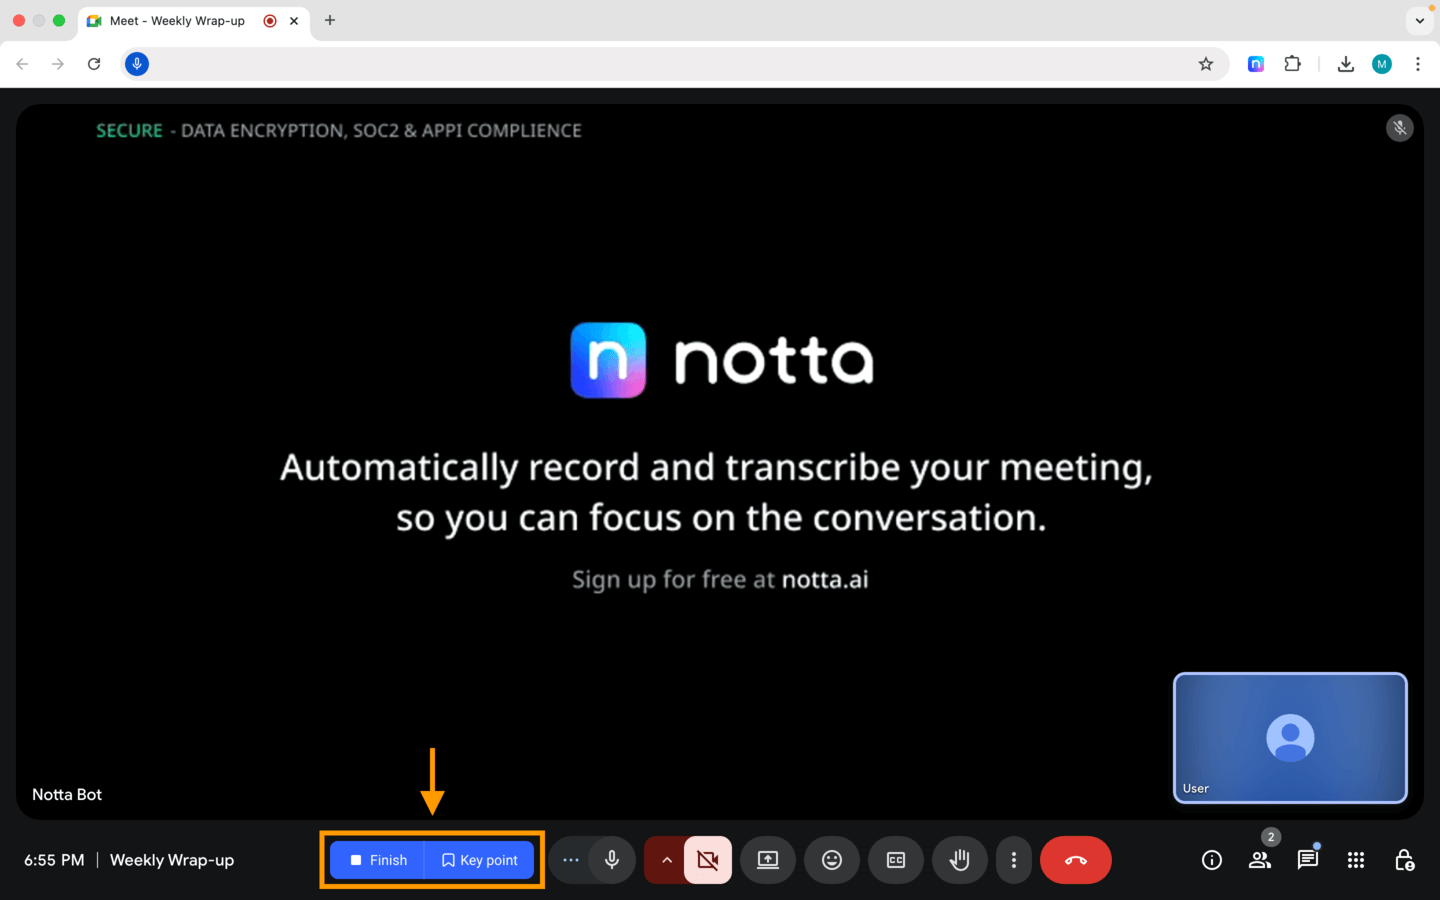This screenshot has width=1440, height=900.
Task: Toggle closed captions (CC)
Action: pyautogui.click(x=896, y=860)
